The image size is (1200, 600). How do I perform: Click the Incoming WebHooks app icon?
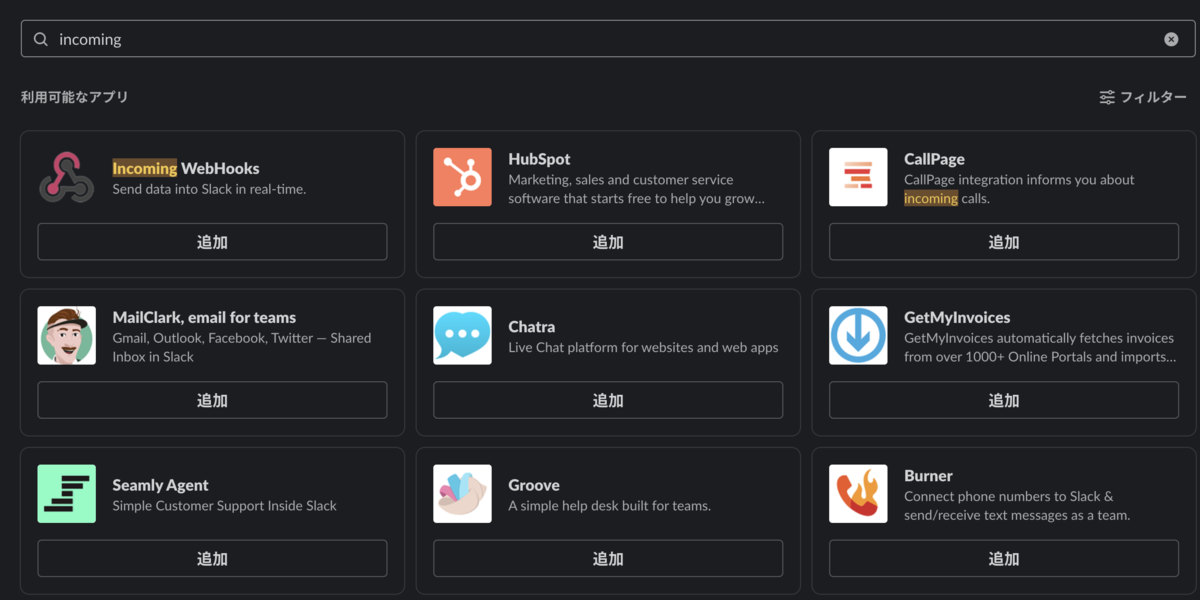coord(67,177)
